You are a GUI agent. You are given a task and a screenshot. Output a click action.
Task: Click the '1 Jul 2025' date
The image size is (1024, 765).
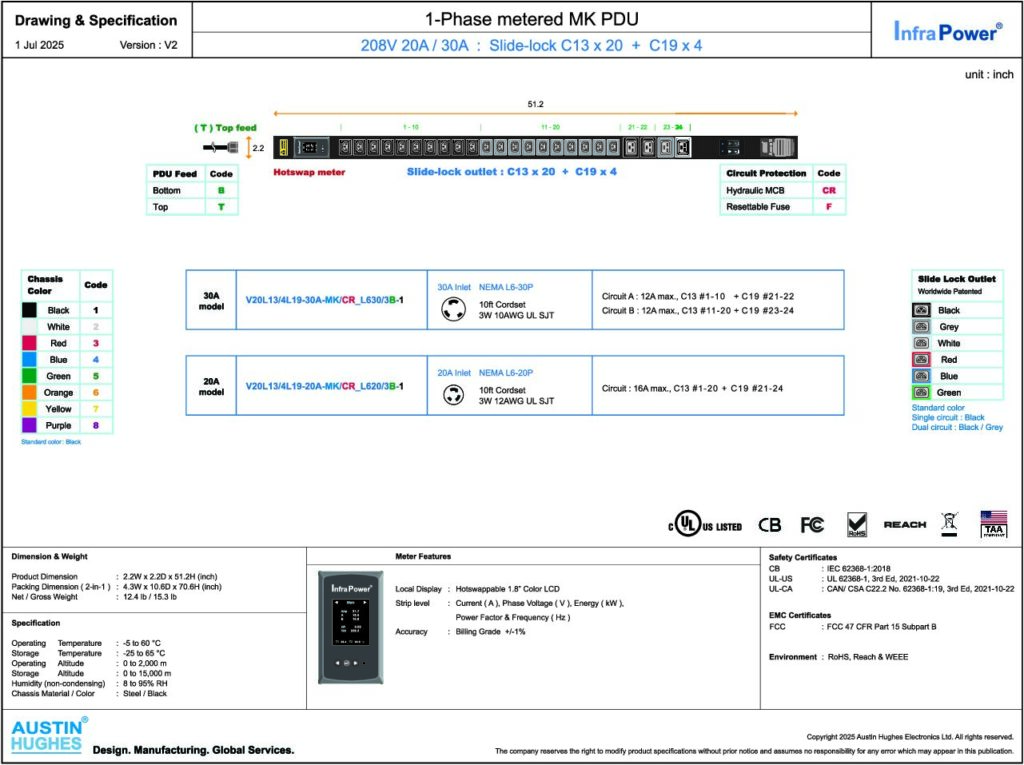pos(39,45)
